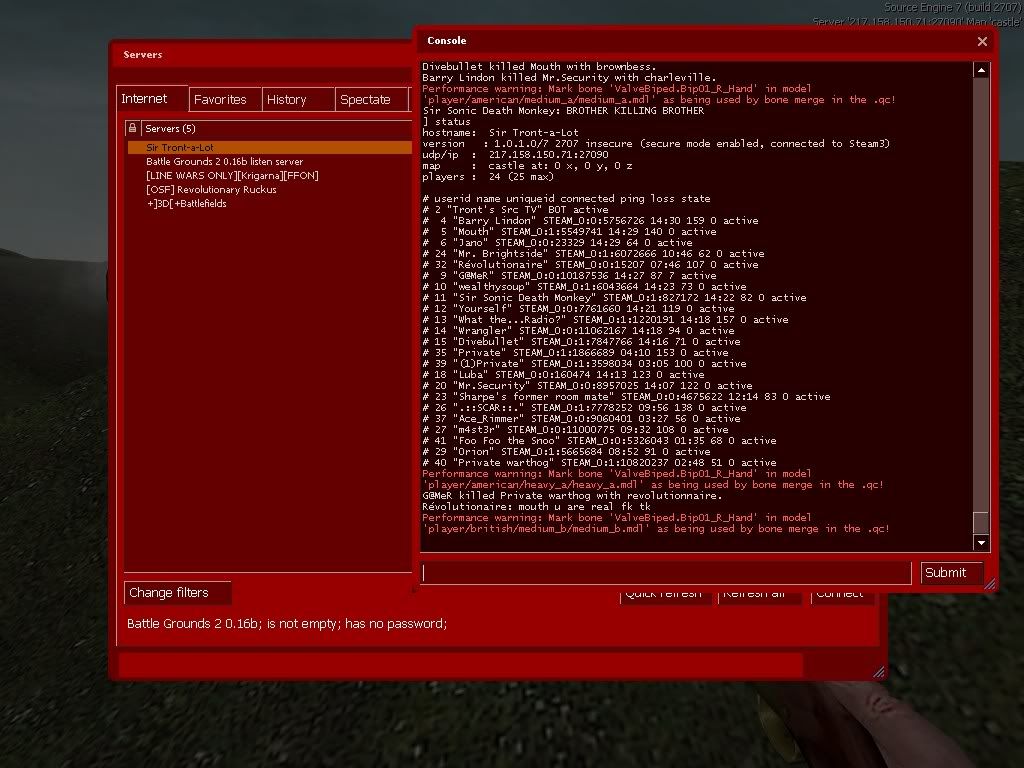Click the Servers window title bar
1024x768 pixels.
pos(261,55)
